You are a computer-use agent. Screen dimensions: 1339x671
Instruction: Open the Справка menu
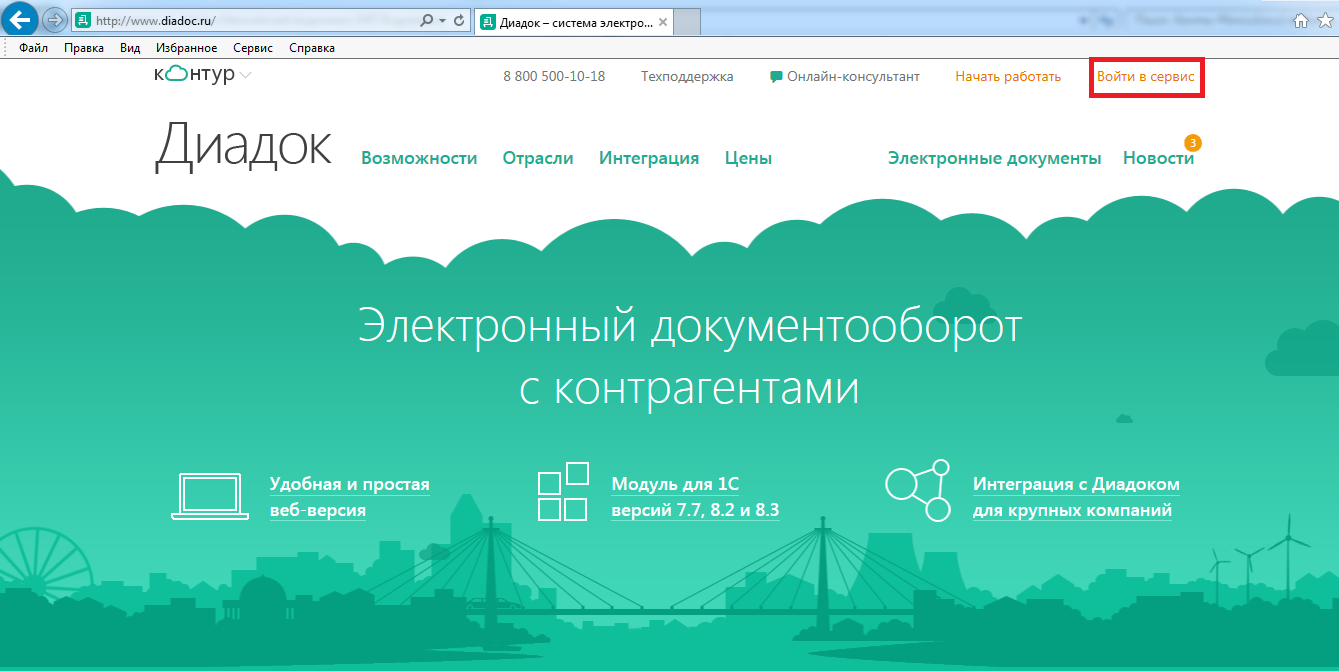[312, 47]
